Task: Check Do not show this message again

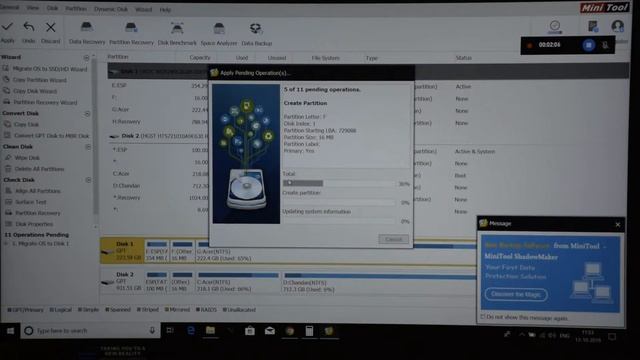Action: tap(483, 317)
